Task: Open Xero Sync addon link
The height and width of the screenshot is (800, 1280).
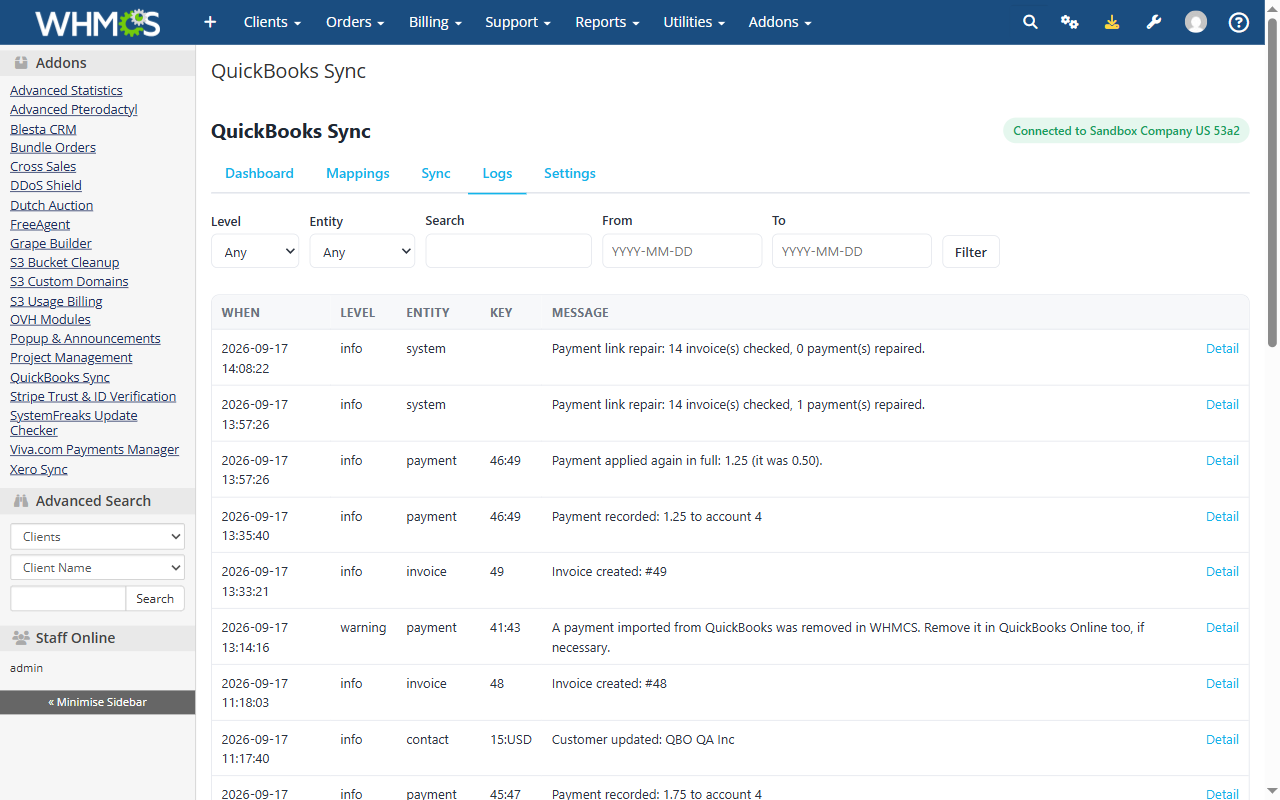Action: point(39,470)
